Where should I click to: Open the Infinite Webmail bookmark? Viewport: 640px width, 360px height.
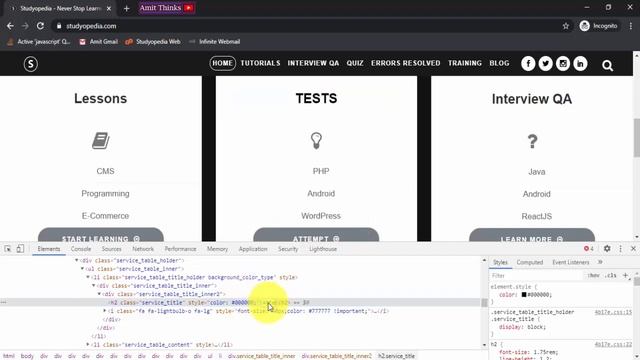pyautogui.click(x=214, y=42)
